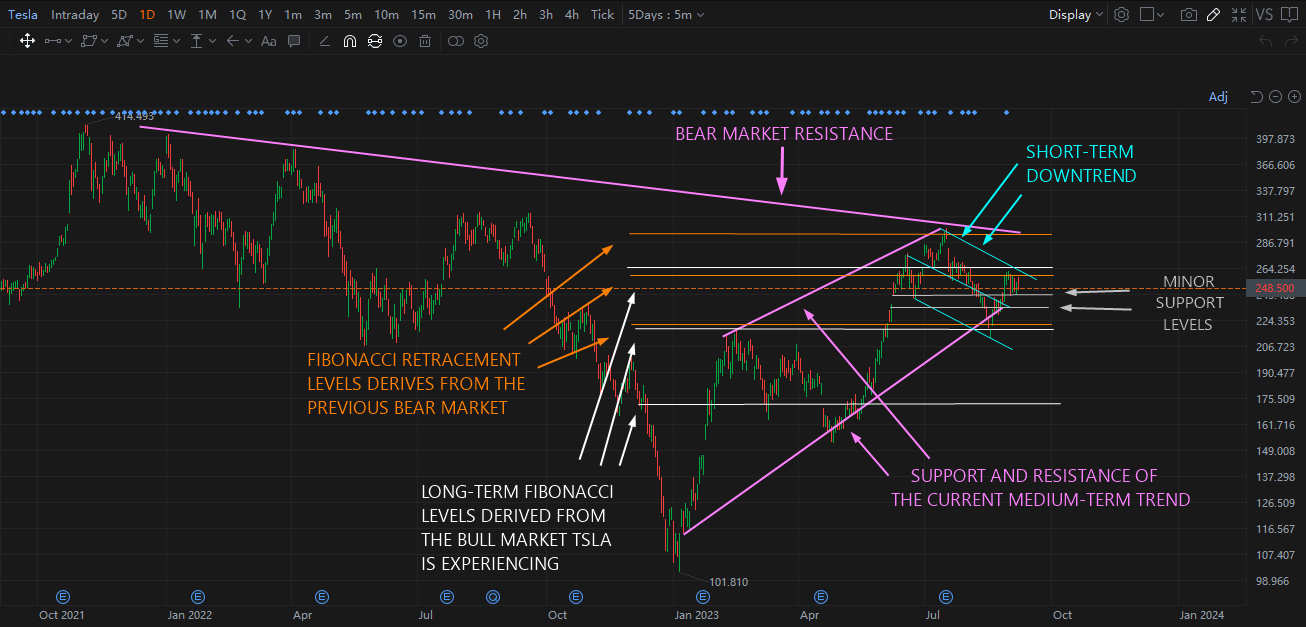Click the 248.500 current price tag
This screenshot has height=627, width=1306.
point(1275,288)
